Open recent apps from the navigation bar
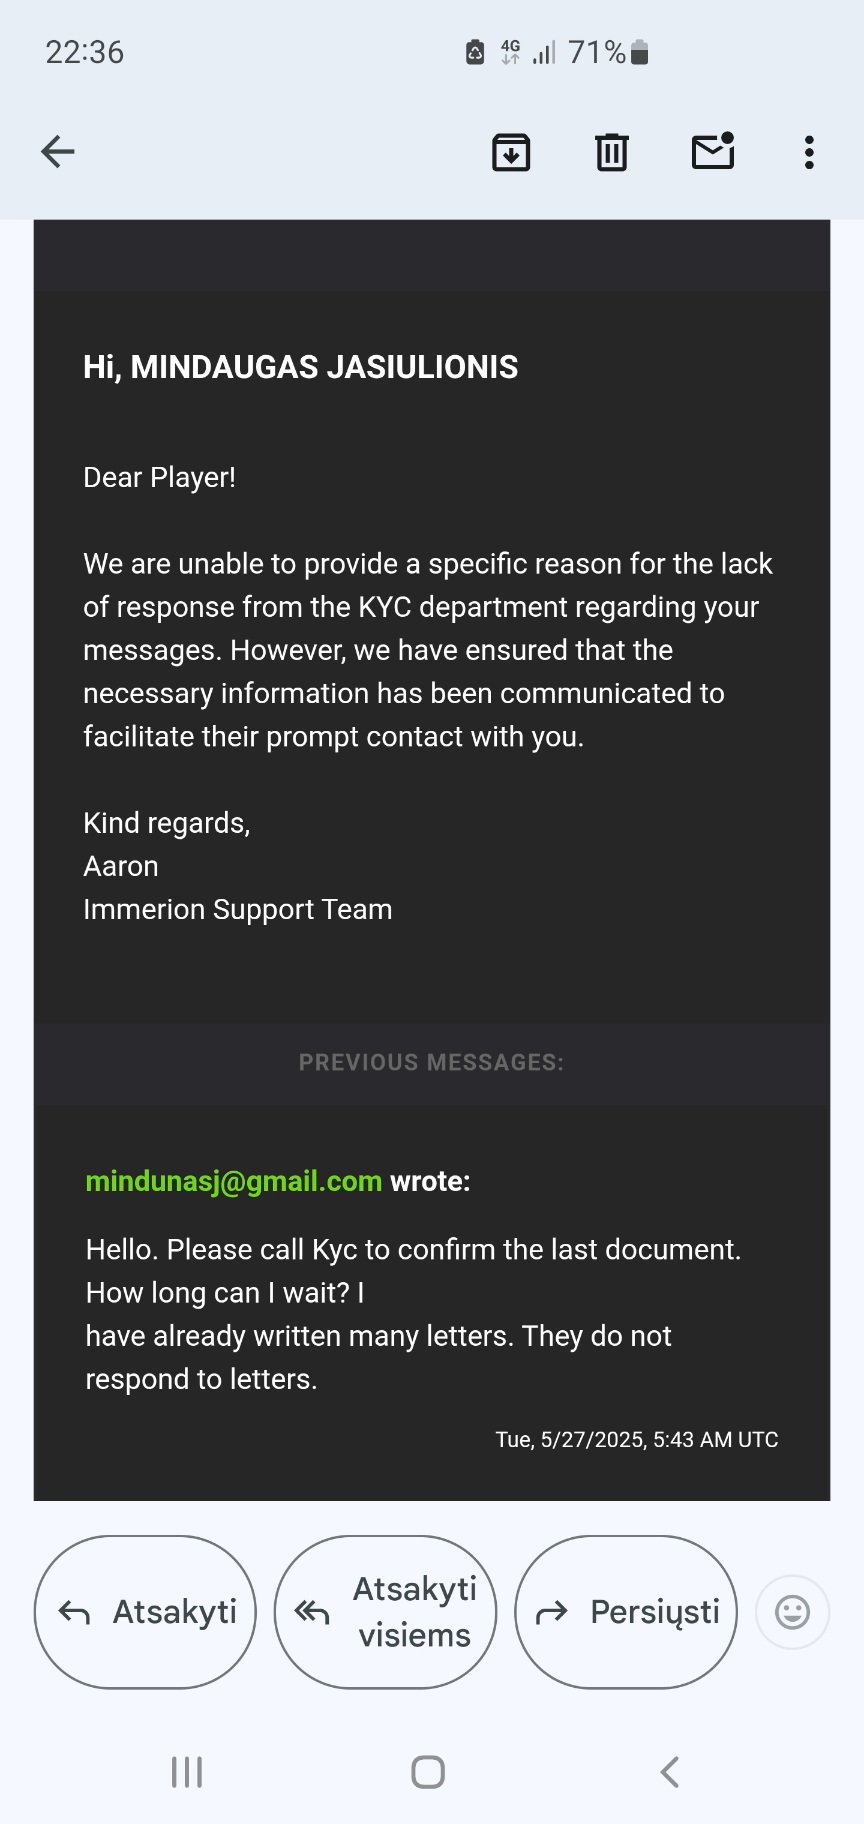The image size is (864, 1824). pyautogui.click(x=187, y=1772)
